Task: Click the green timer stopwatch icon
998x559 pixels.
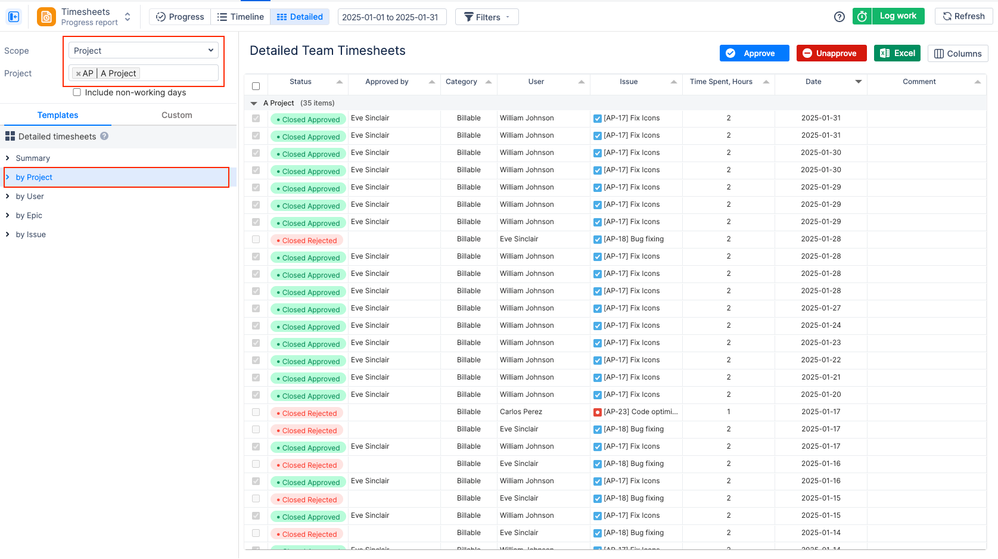Action: pyautogui.click(x=862, y=17)
